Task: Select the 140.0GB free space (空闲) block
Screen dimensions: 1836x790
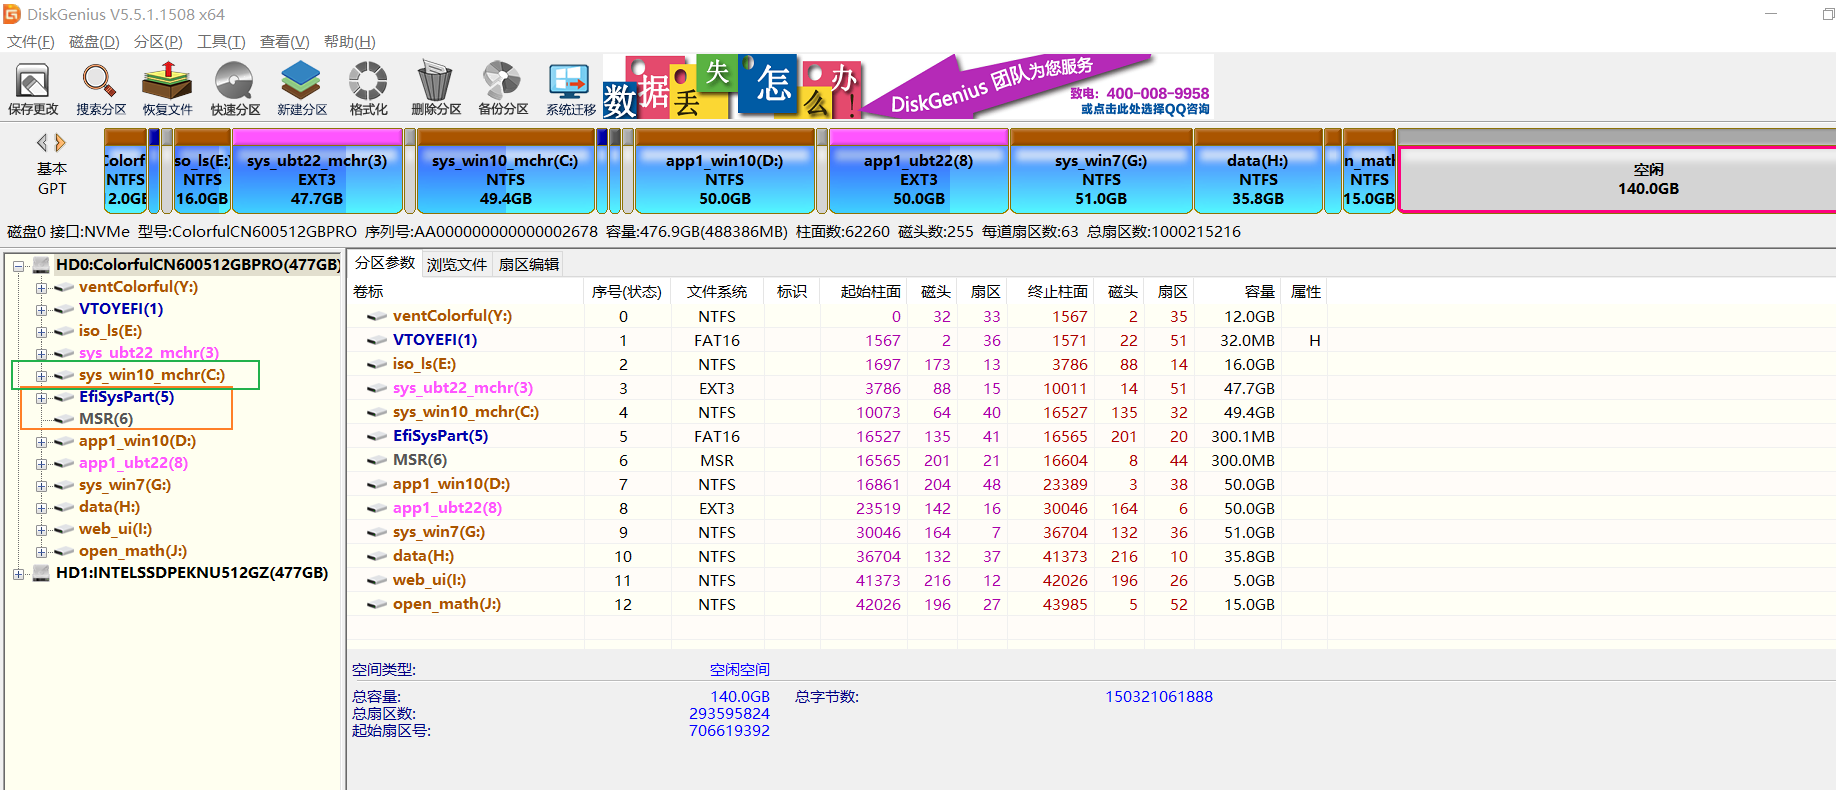Action: (1617, 179)
